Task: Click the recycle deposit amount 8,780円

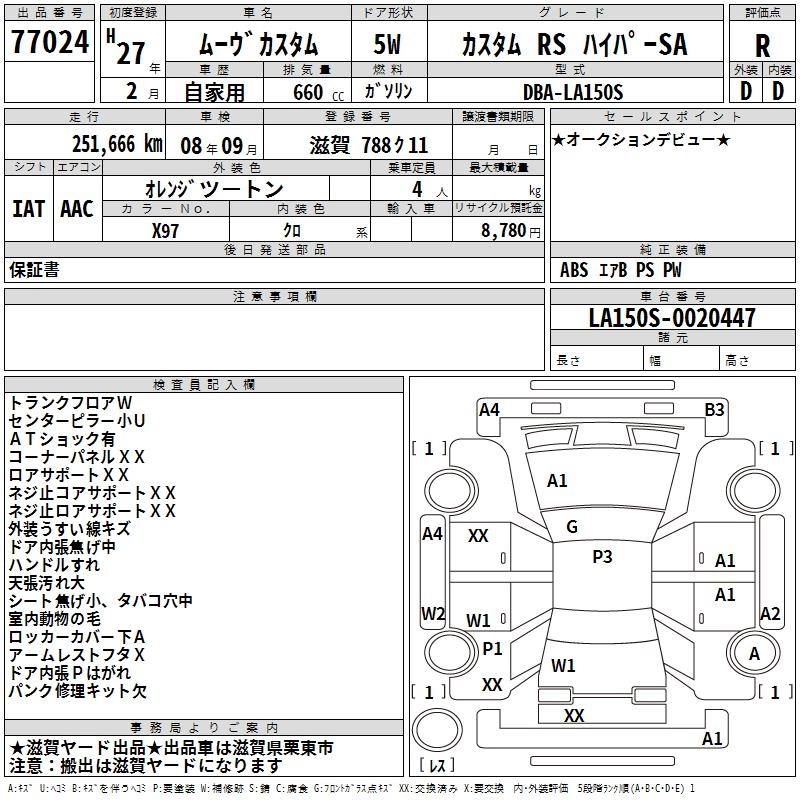Action: [510, 230]
